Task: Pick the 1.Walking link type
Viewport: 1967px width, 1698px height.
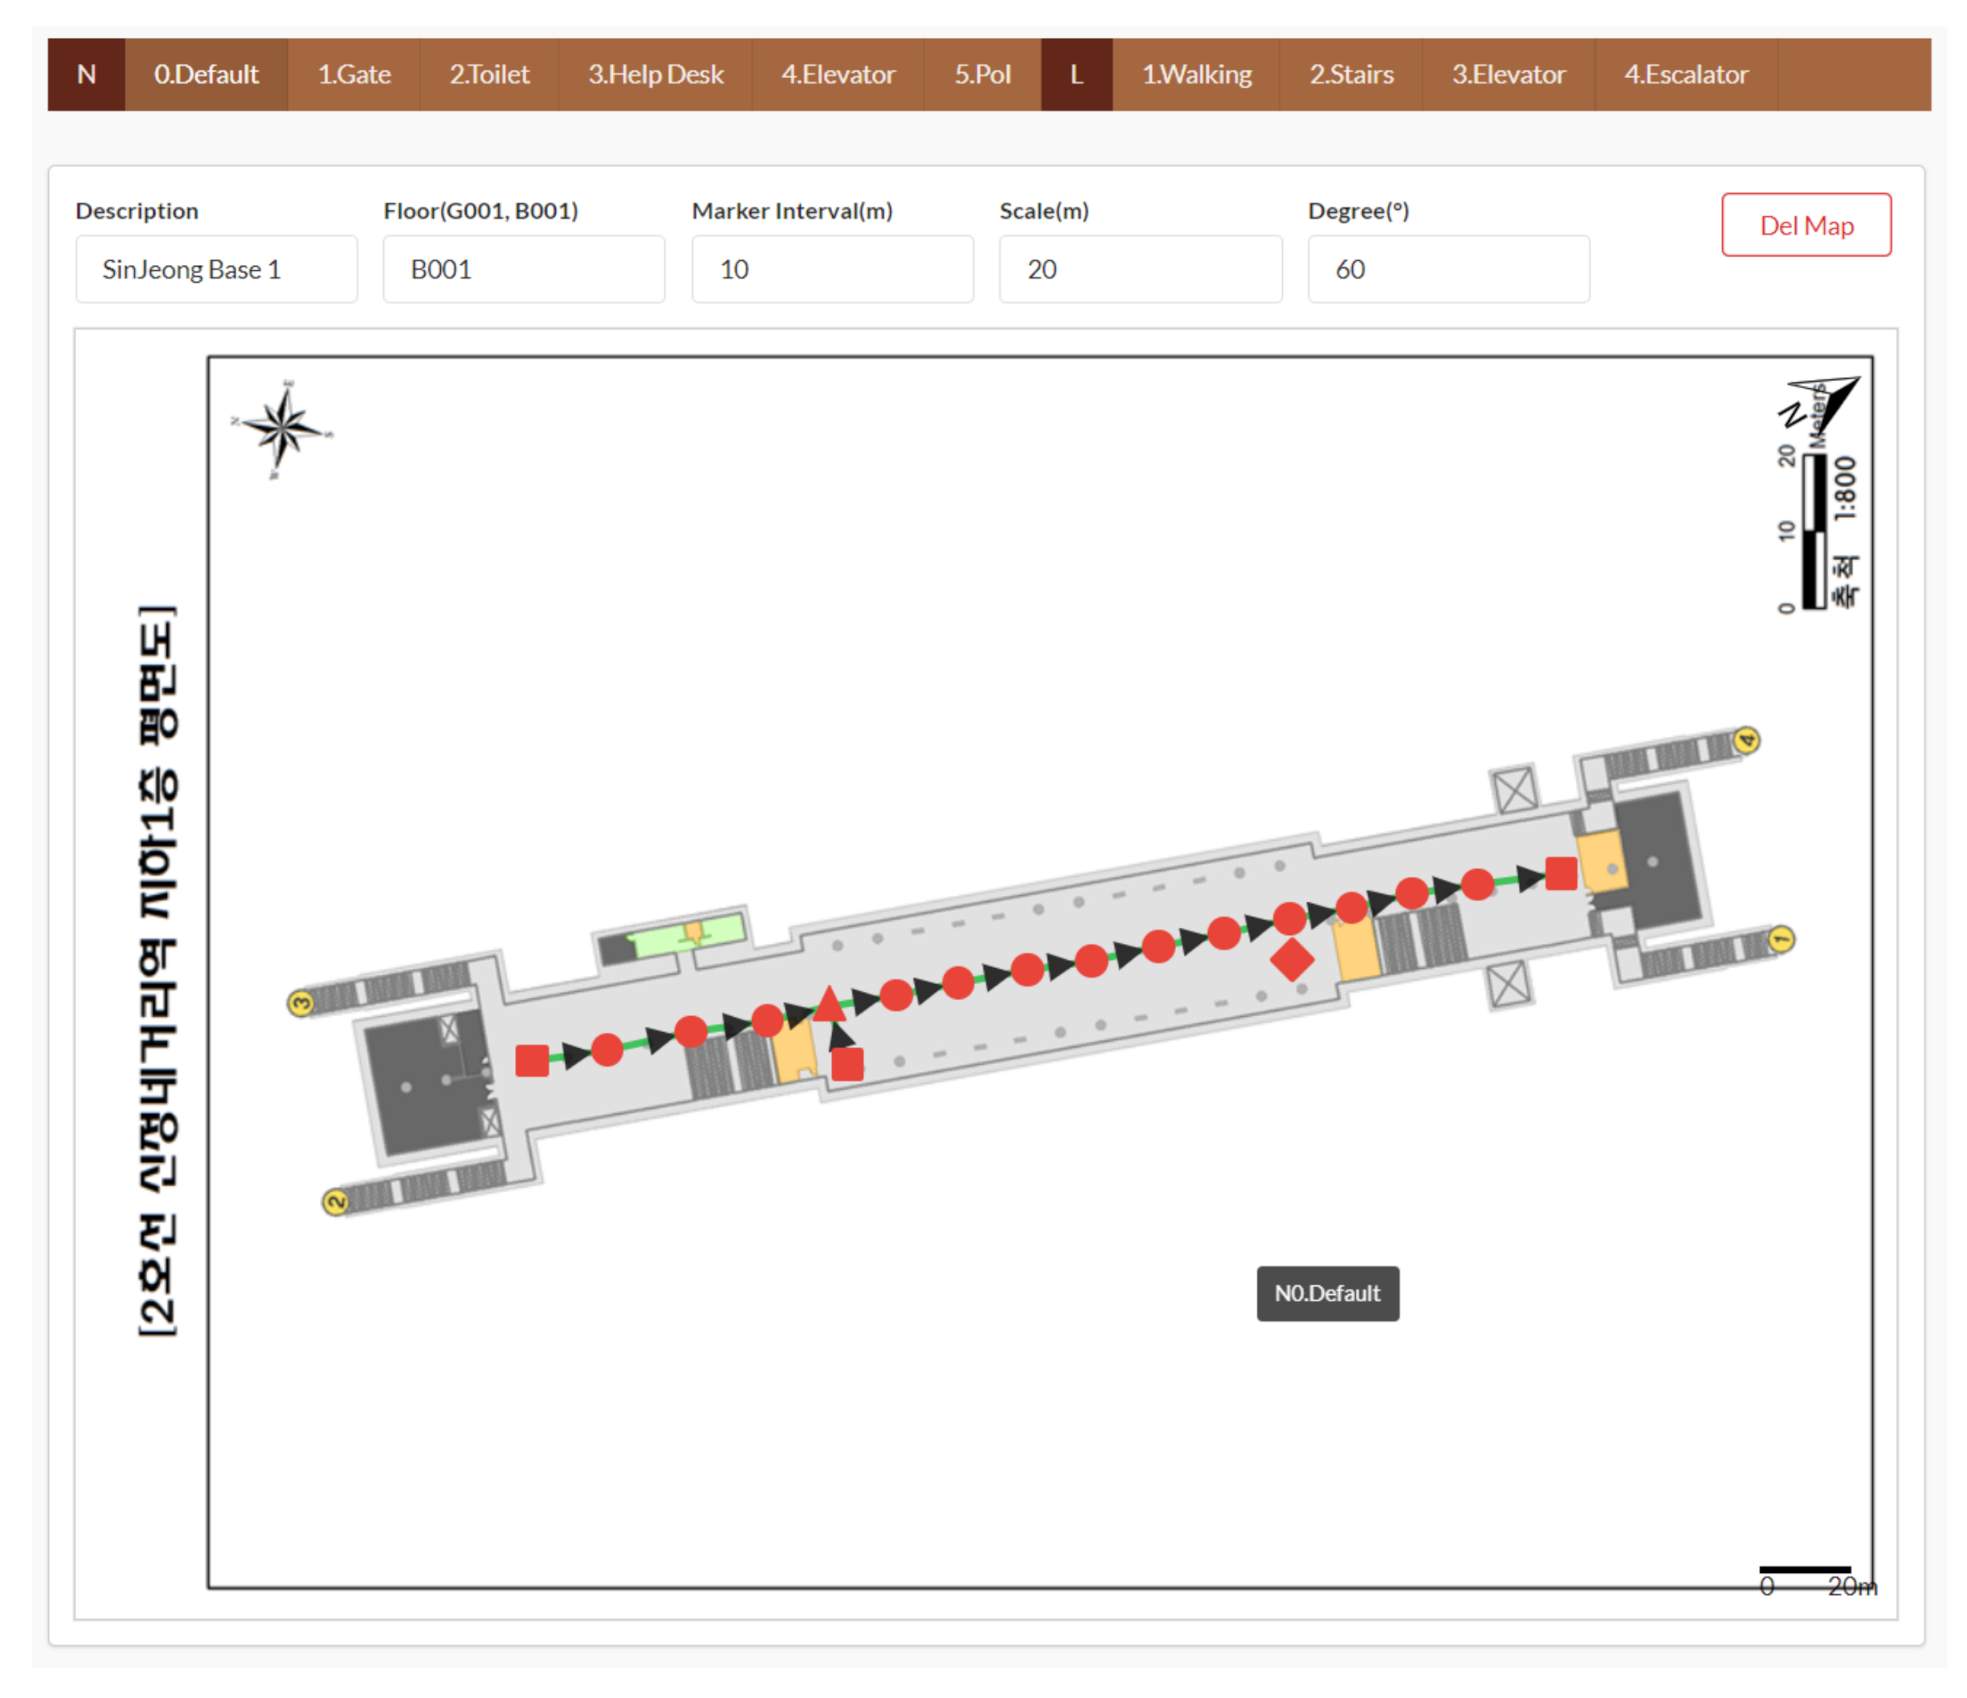Action: pyautogui.click(x=1196, y=74)
